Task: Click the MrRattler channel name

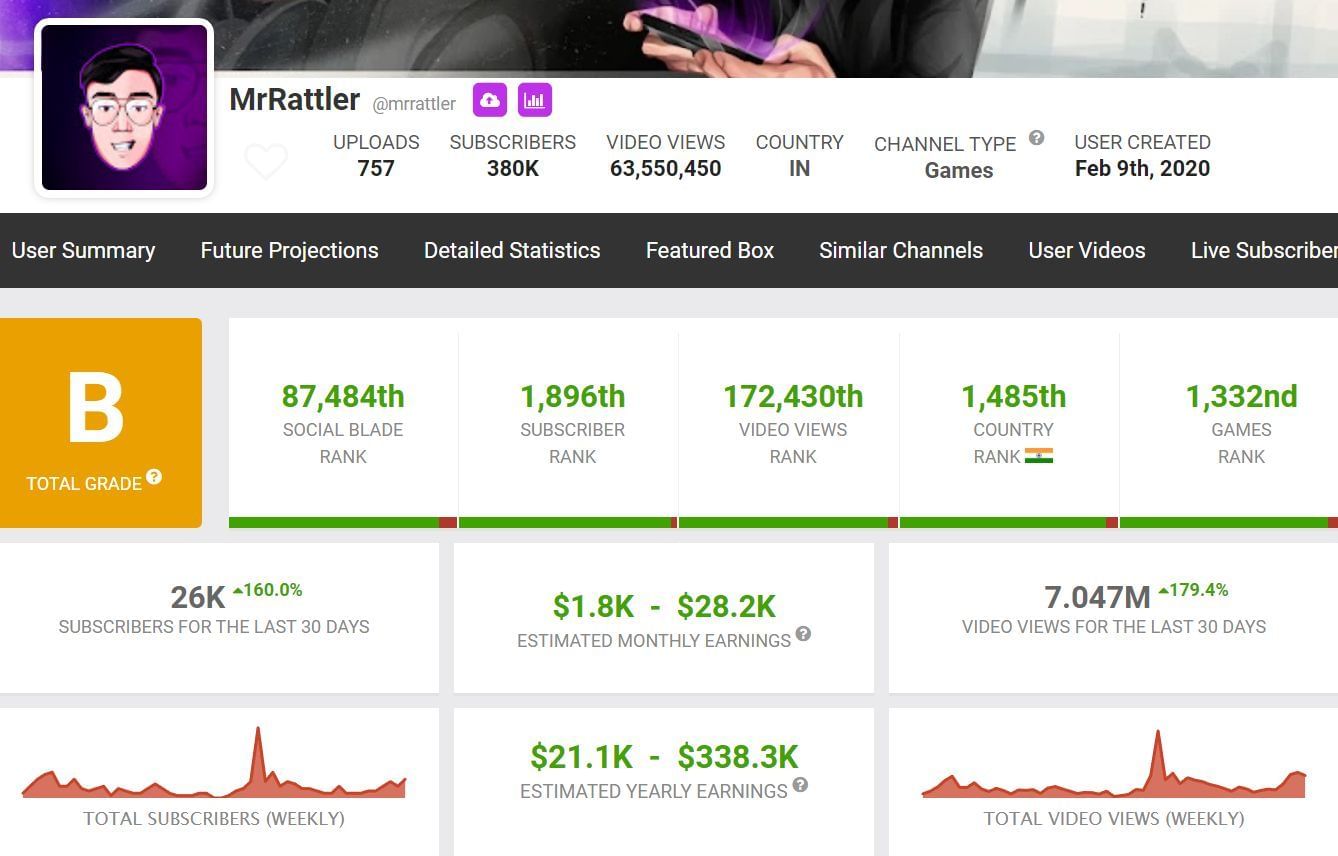Action: 294,100
